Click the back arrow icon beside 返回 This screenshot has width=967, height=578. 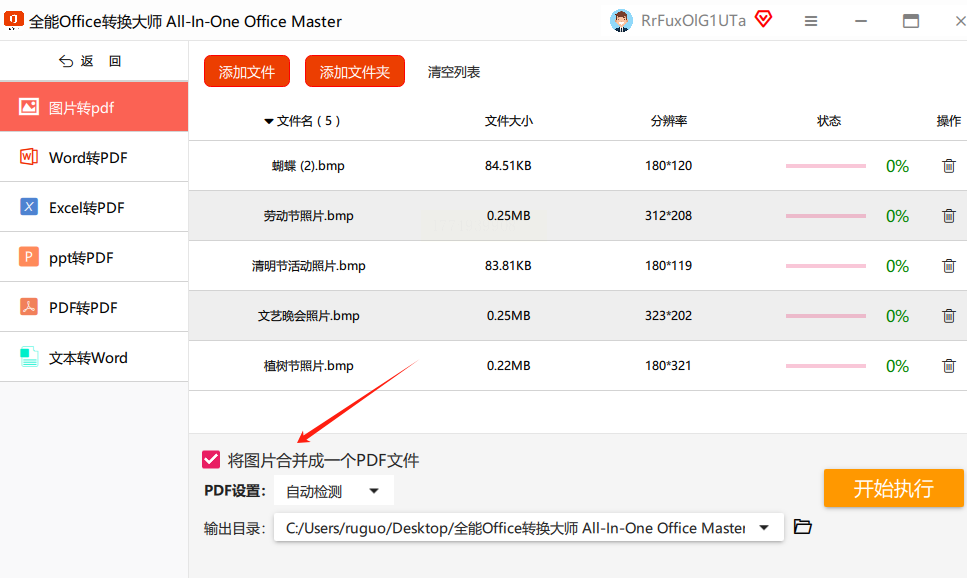click(x=66, y=61)
